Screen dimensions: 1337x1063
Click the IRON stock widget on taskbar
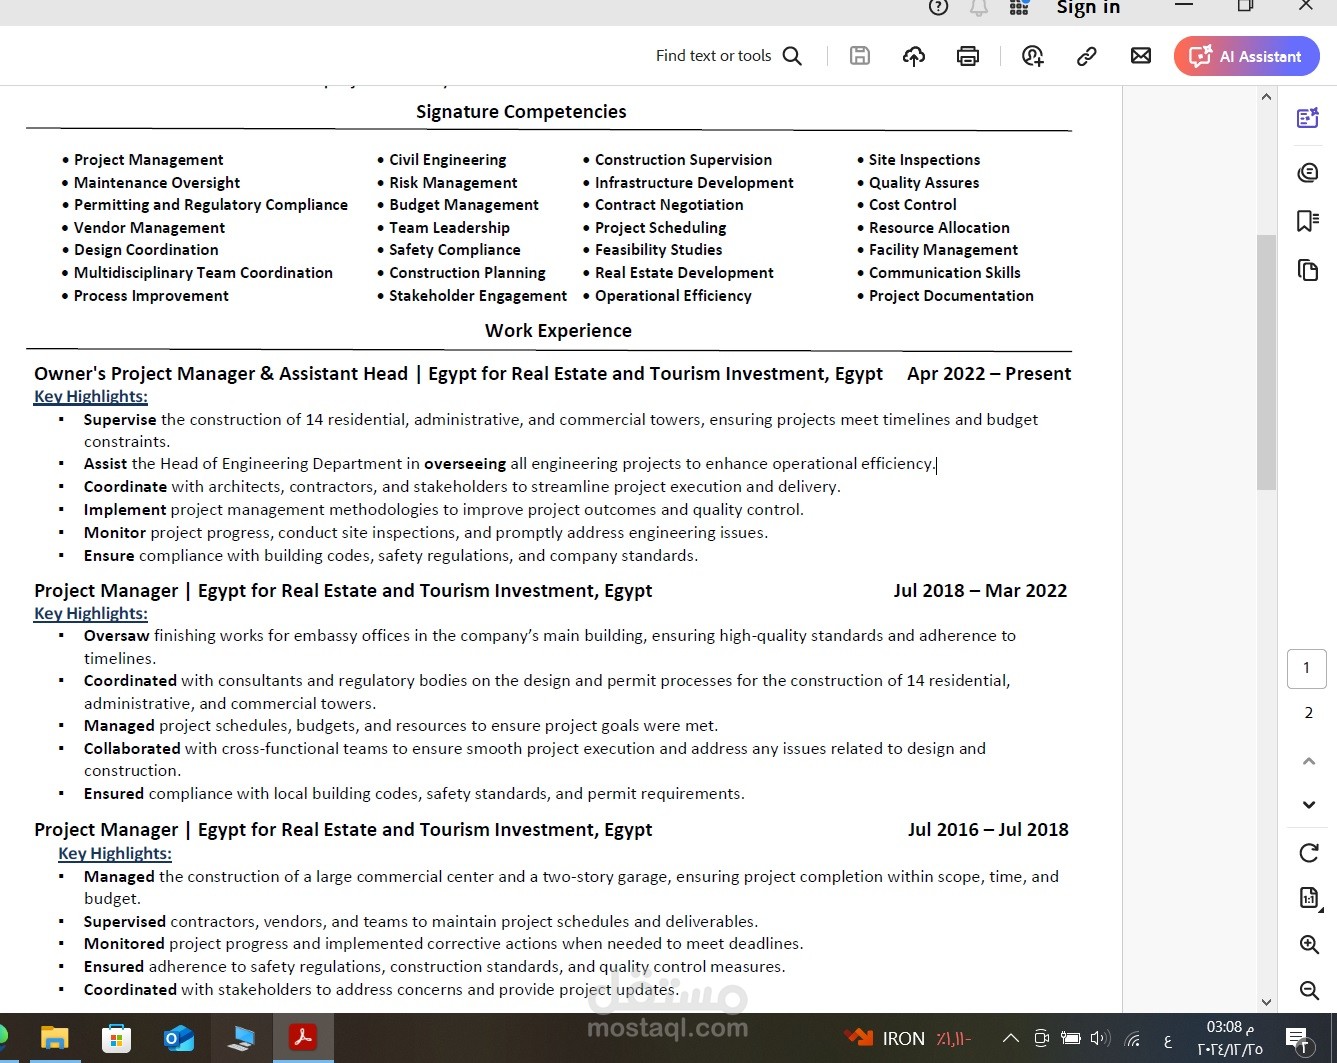point(908,1038)
